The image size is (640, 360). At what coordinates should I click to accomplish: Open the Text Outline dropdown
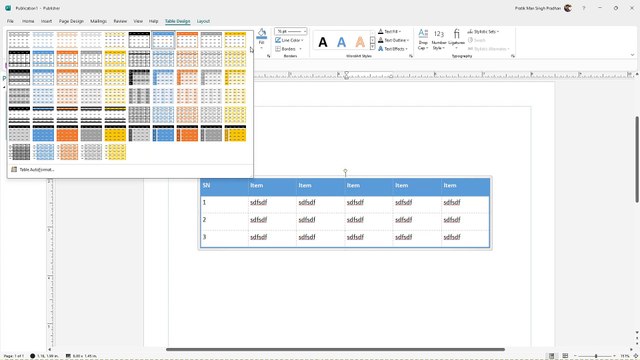pyautogui.click(x=393, y=40)
